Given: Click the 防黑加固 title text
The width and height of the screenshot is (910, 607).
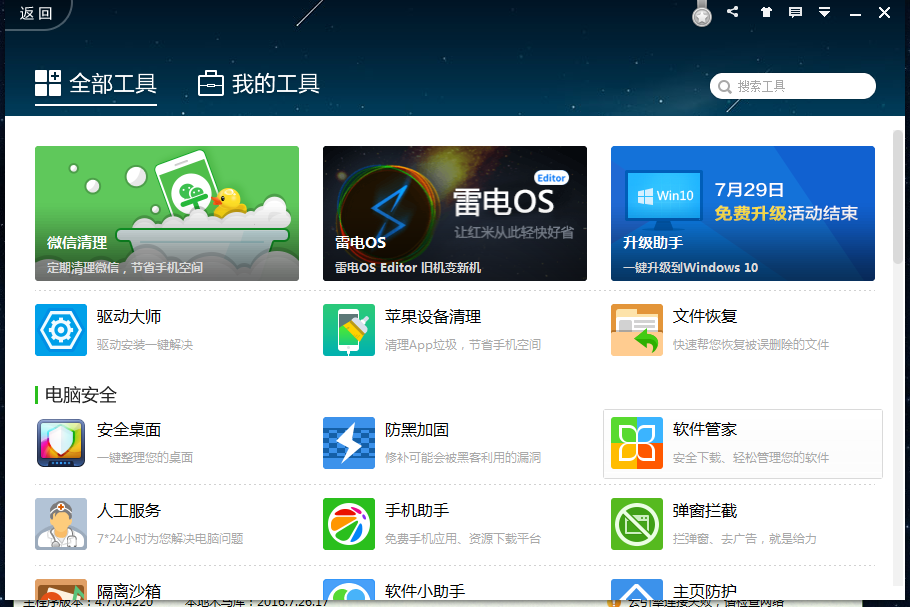Looking at the screenshot, I should (x=417, y=430).
